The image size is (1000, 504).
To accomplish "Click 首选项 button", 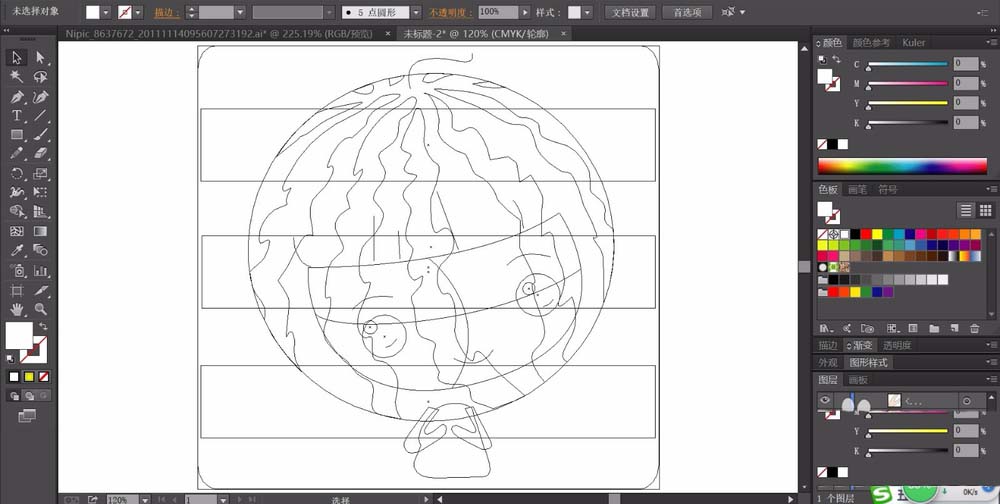I will coord(688,12).
